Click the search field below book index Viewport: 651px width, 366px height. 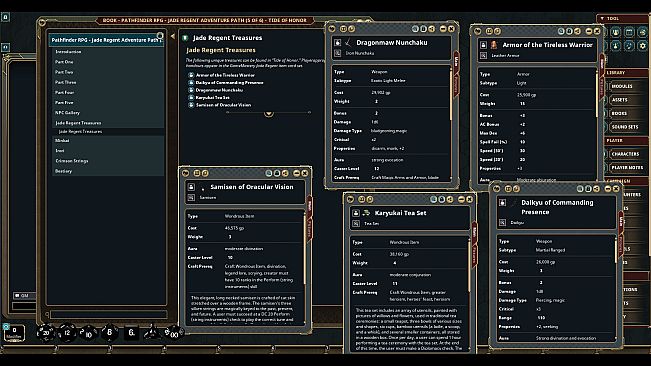click(109, 315)
